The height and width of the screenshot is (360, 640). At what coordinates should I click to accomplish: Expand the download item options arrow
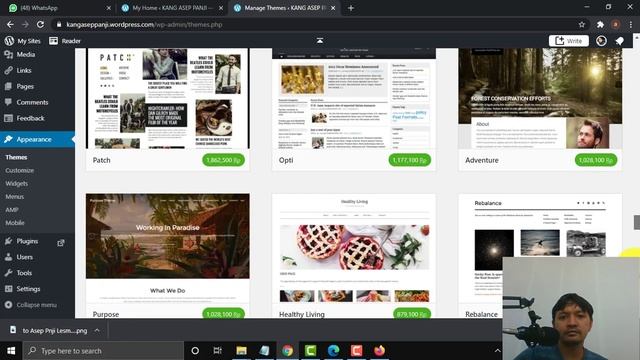pyautogui.click(x=97, y=330)
